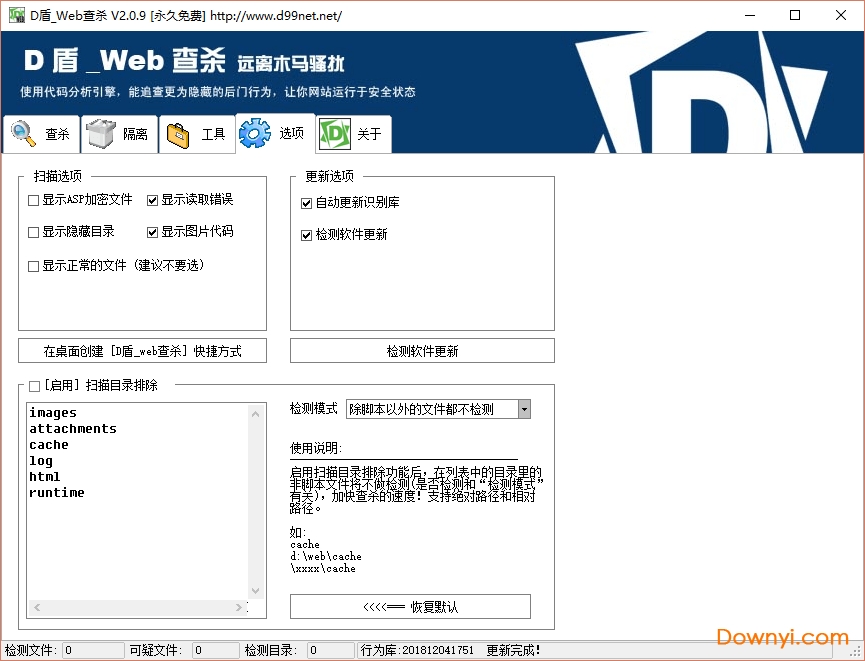Click the 检测软件更新 button
Screen dimensions: 865x661
[422, 350]
